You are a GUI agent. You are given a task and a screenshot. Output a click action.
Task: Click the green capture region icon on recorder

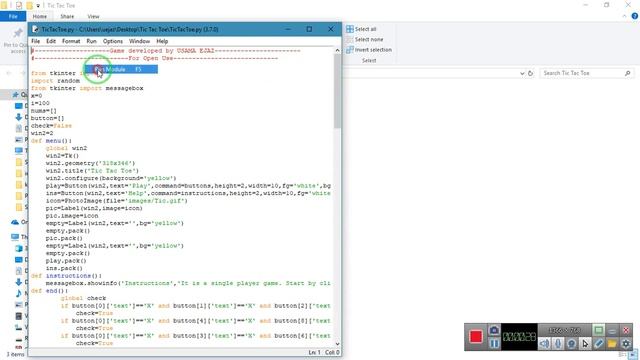pos(598,330)
